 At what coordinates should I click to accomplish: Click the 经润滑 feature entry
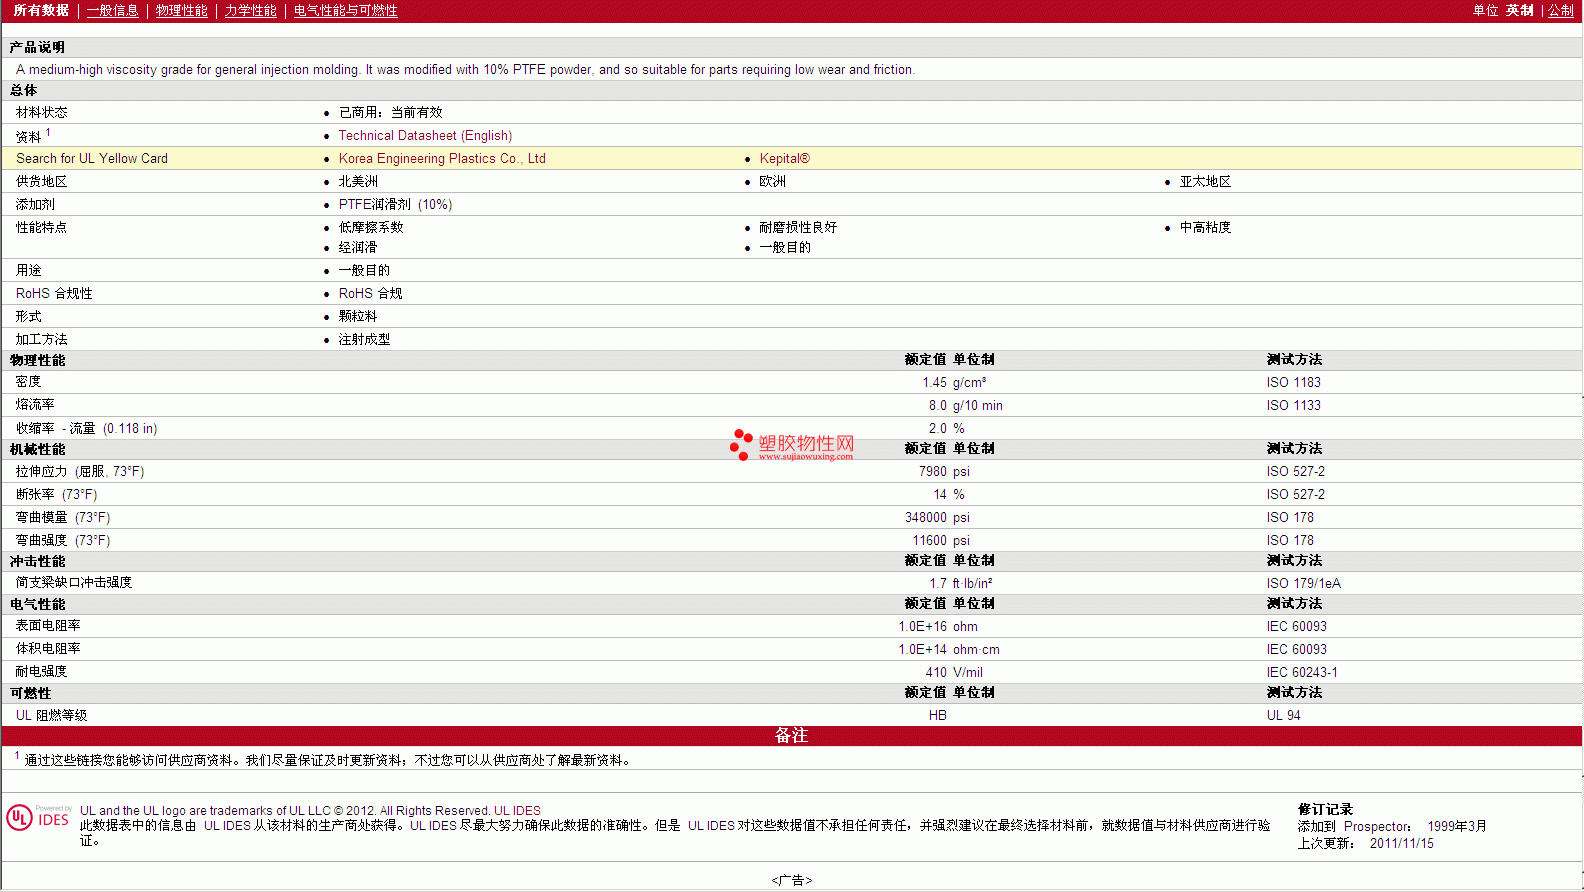tap(358, 247)
